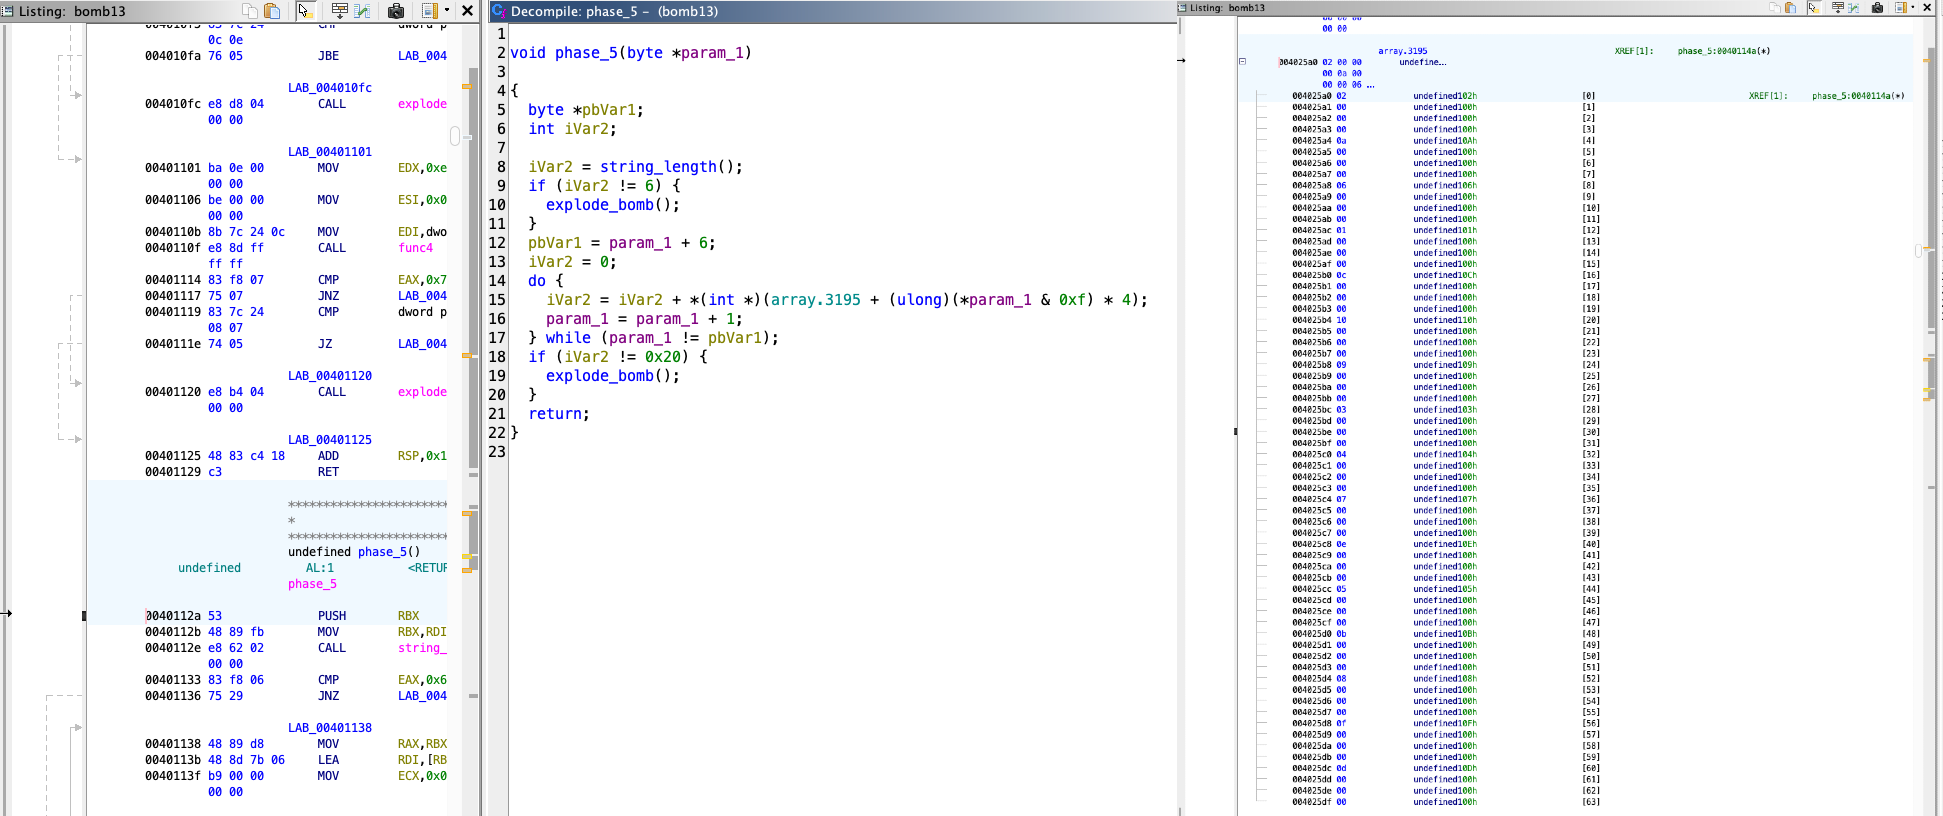Click the left Listing vertical scrollbar thumb
This screenshot has height=816, width=1943.
point(455,135)
